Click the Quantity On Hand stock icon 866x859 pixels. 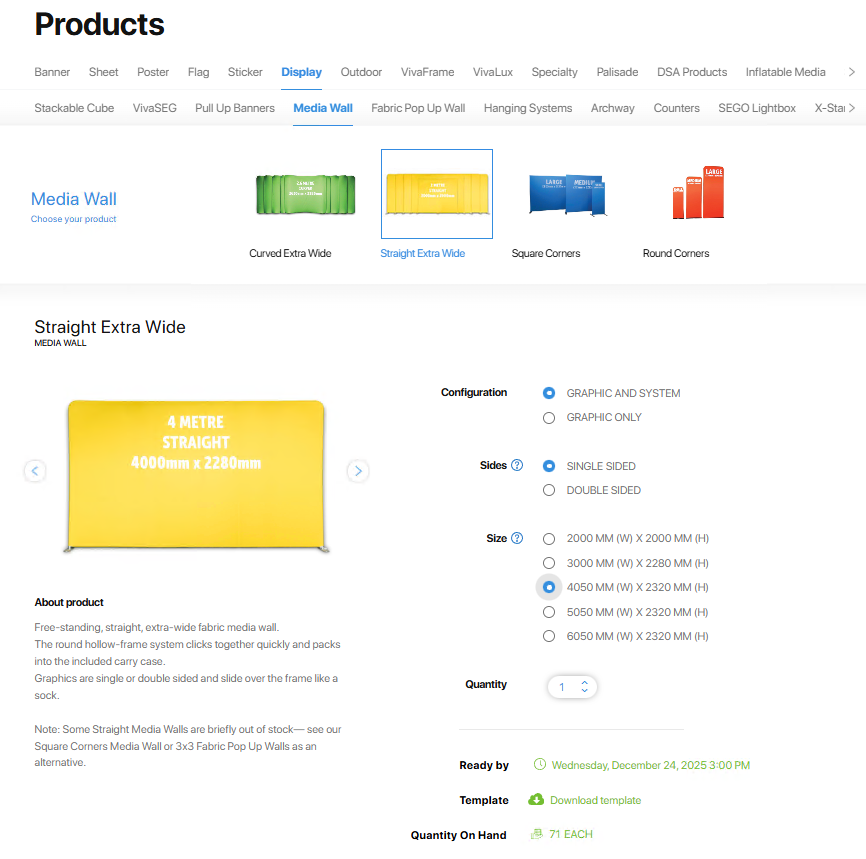[537, 834]
